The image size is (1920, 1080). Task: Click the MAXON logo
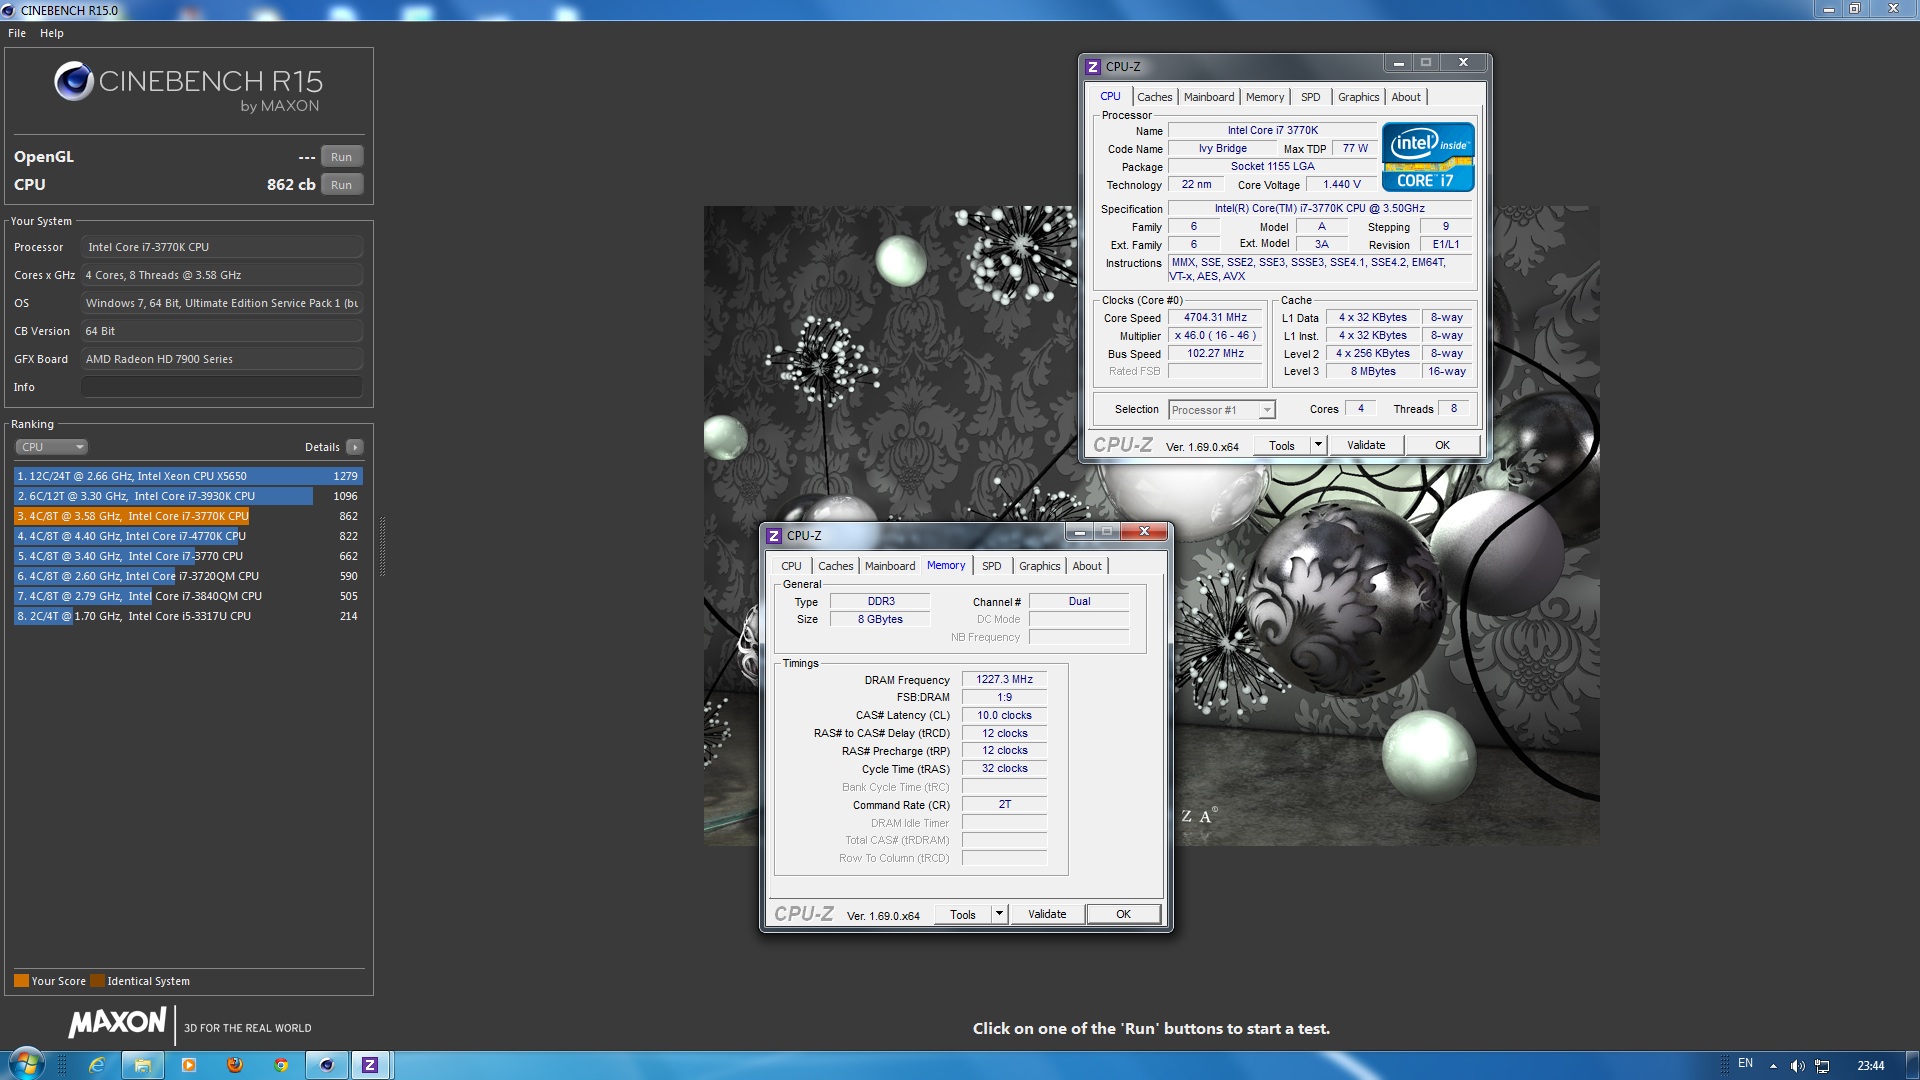click(117, 1022)
